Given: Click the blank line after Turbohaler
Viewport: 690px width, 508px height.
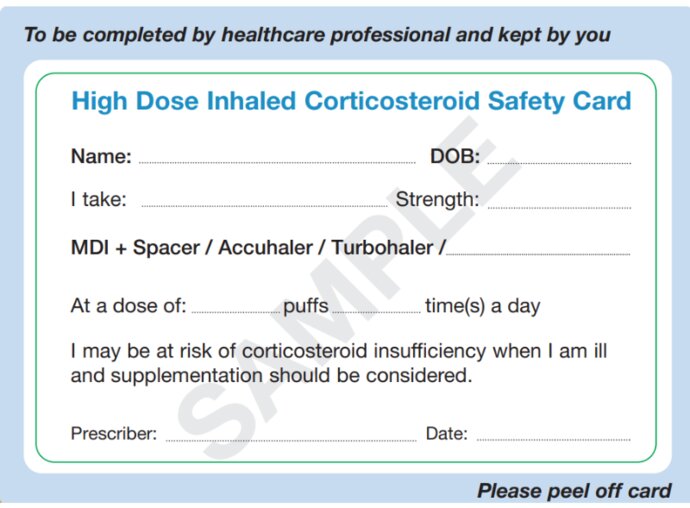Looking at the screenshot, I should tap(538, 252).
